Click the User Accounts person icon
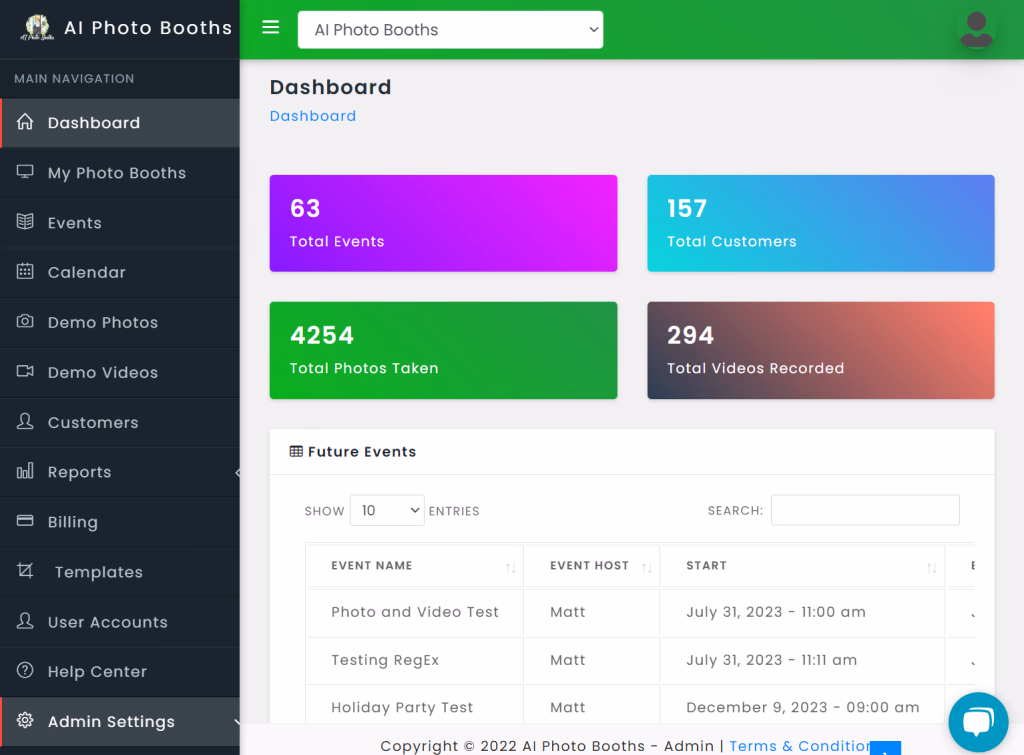This screenshot has width=1024, height=755. (25, 621)
